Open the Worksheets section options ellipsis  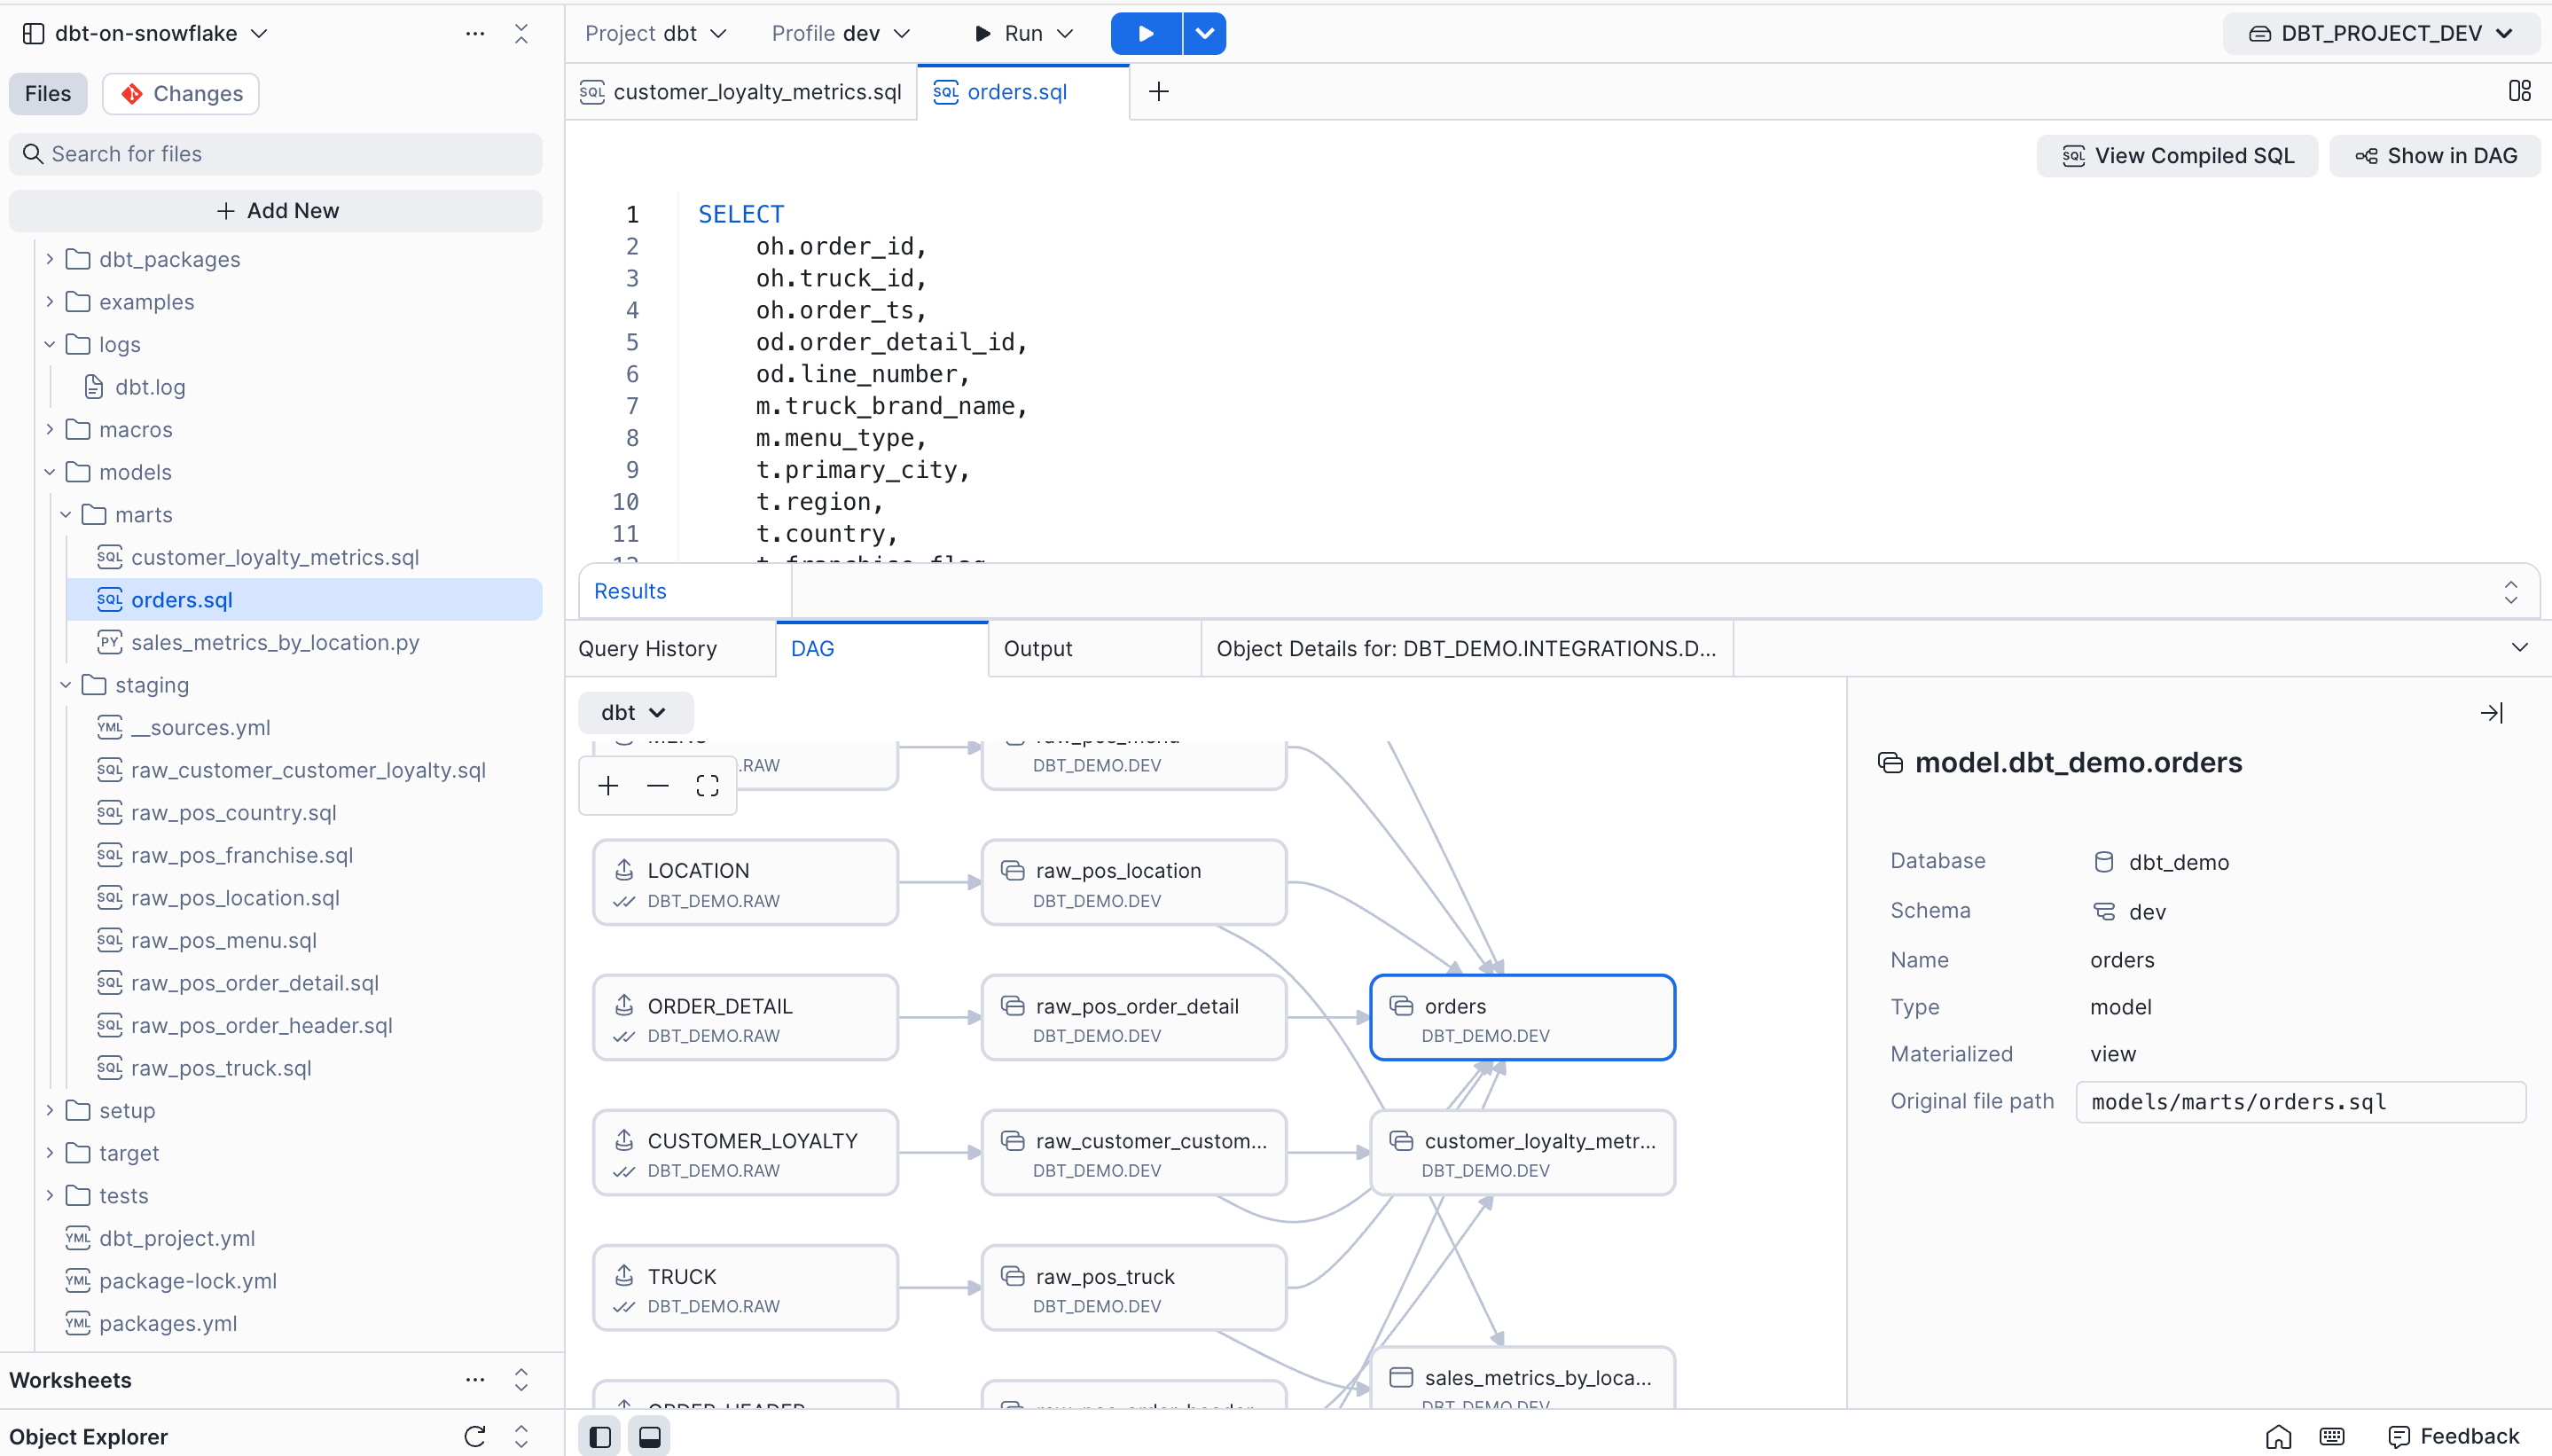point(475,1380)
